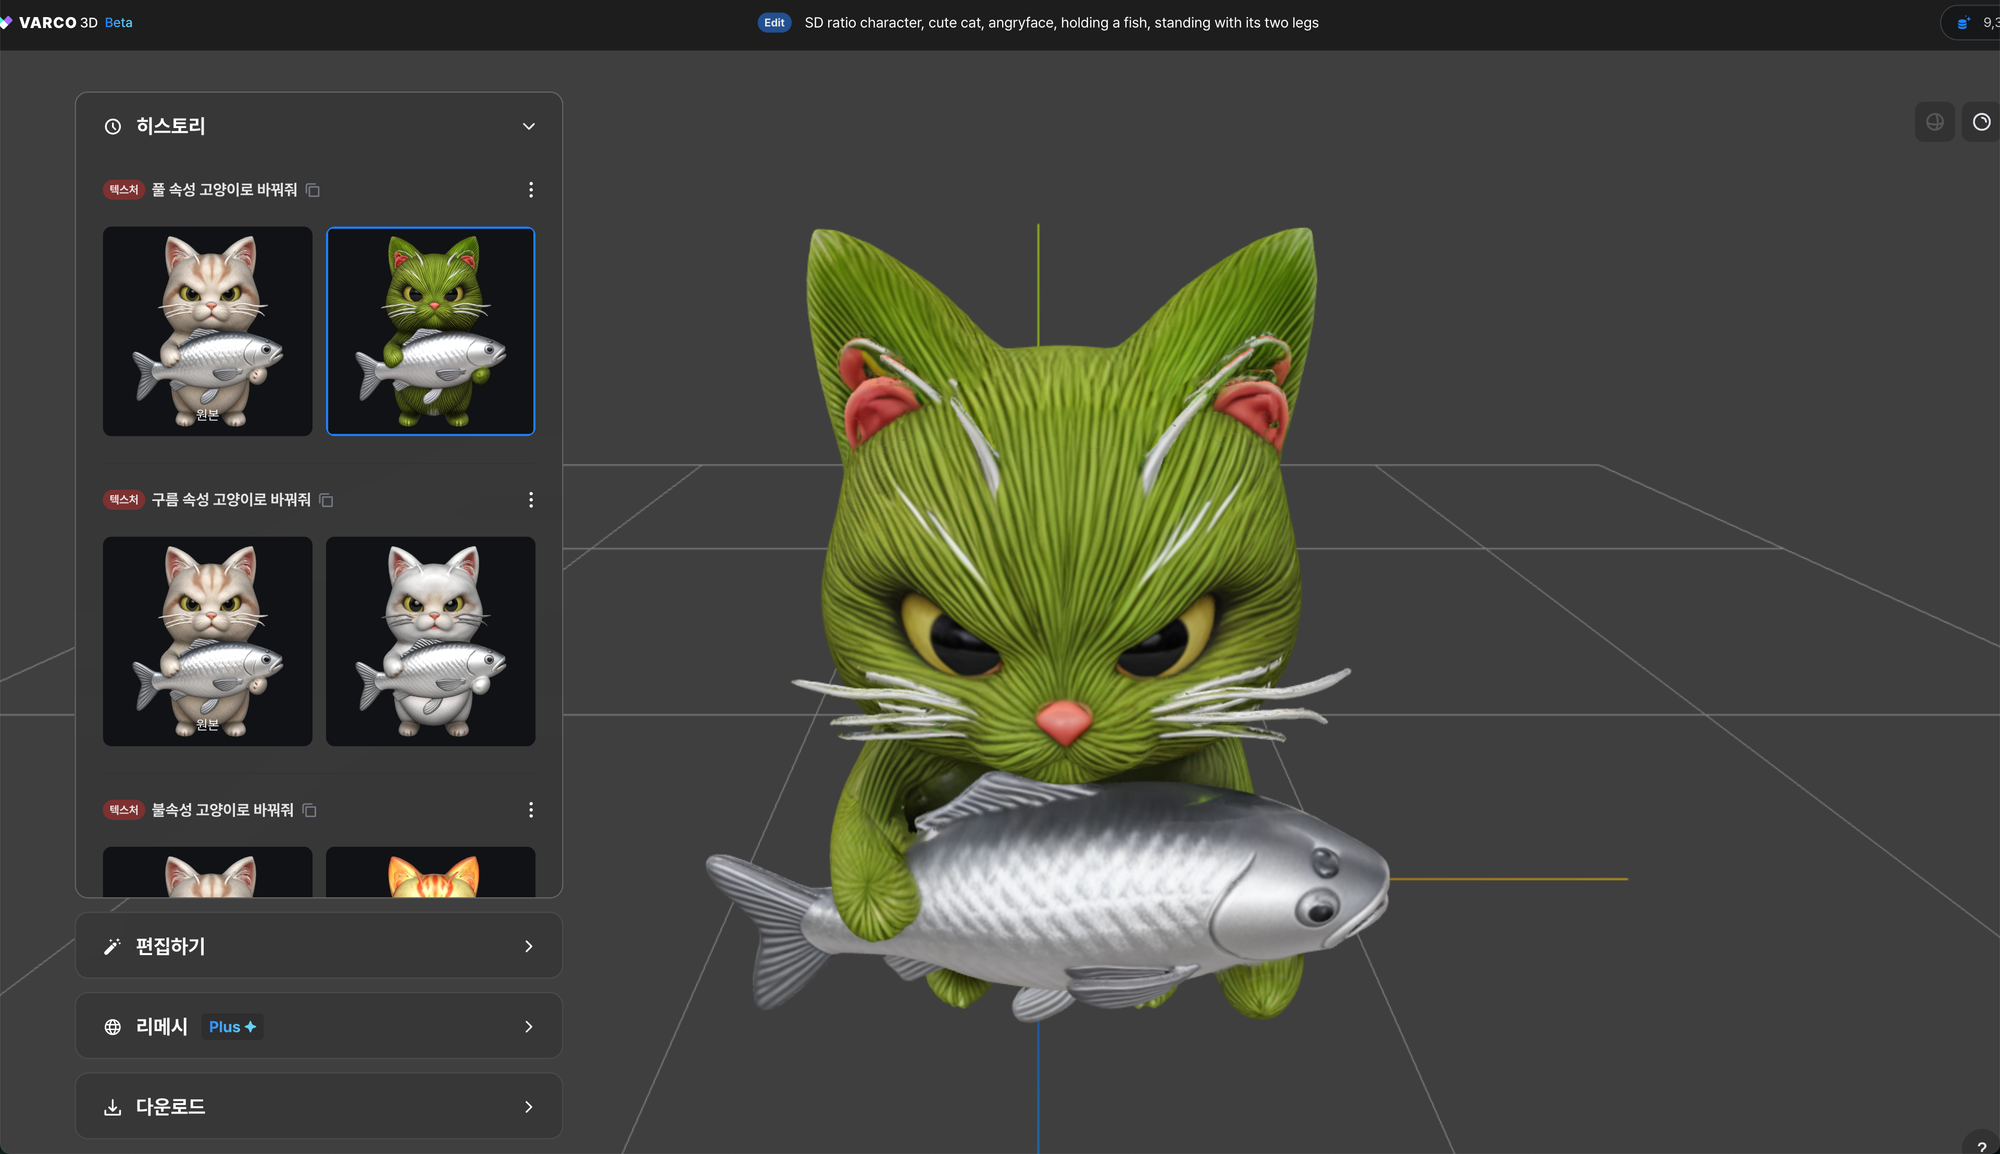2000x1154 pixels.
Task: Click the Edit badge beside prompt title
Action: (774, 23)
